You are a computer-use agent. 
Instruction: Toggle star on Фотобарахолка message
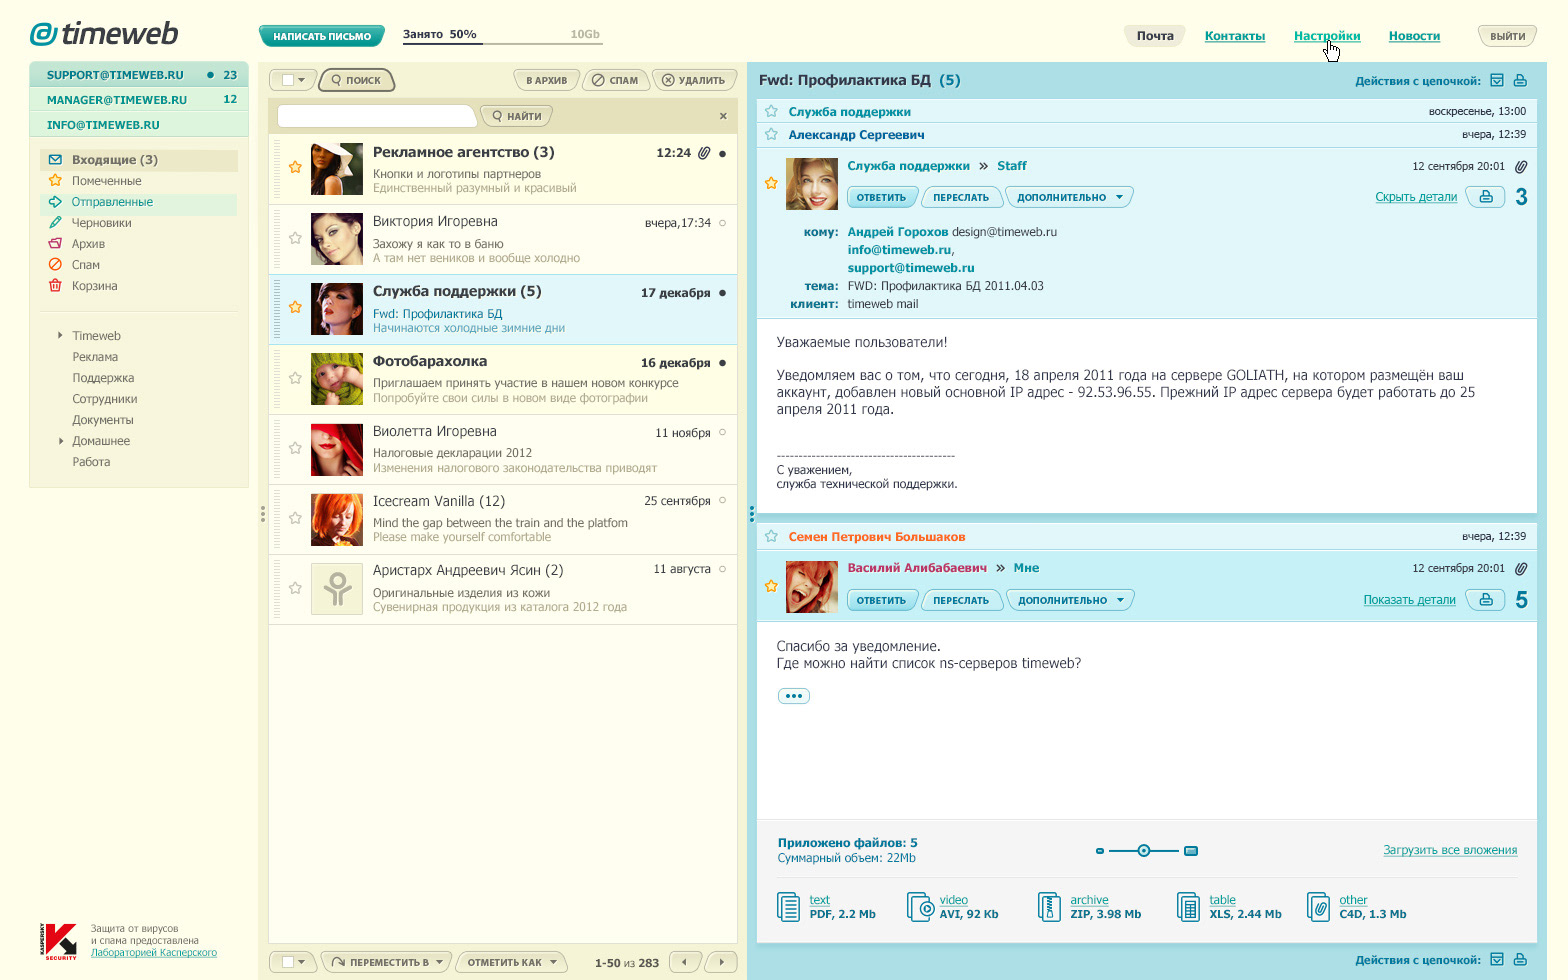pyautogui.click(x=295, y=378)
